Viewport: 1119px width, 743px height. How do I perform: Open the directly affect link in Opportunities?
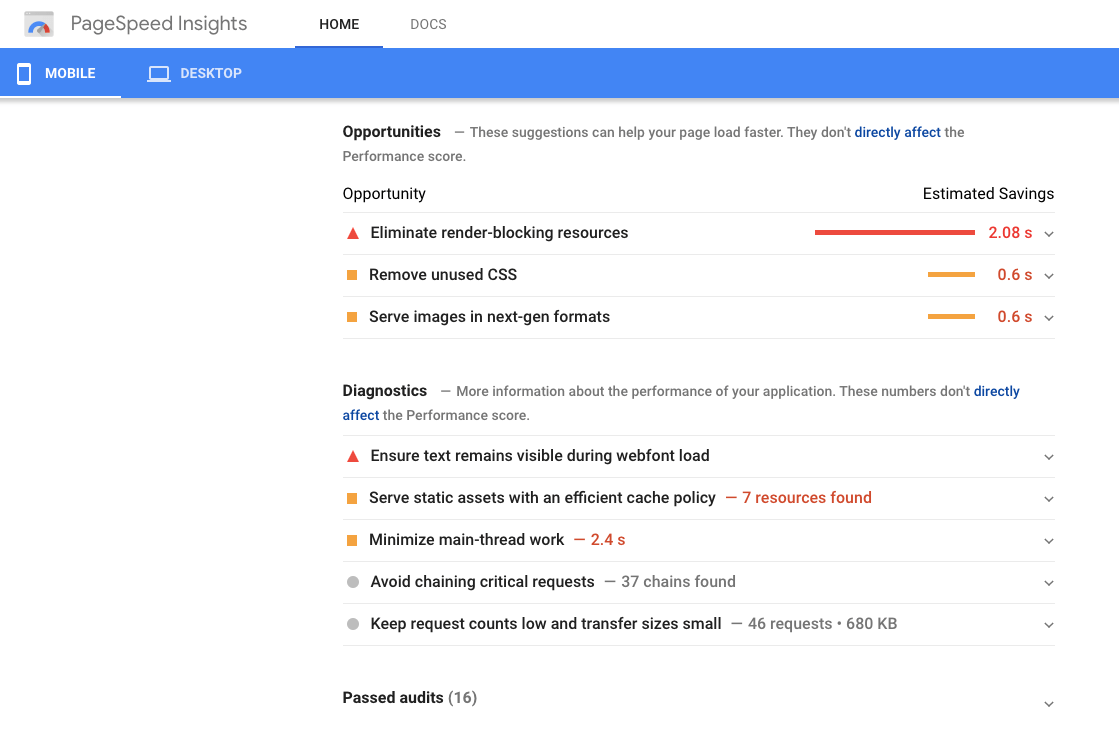897,131
